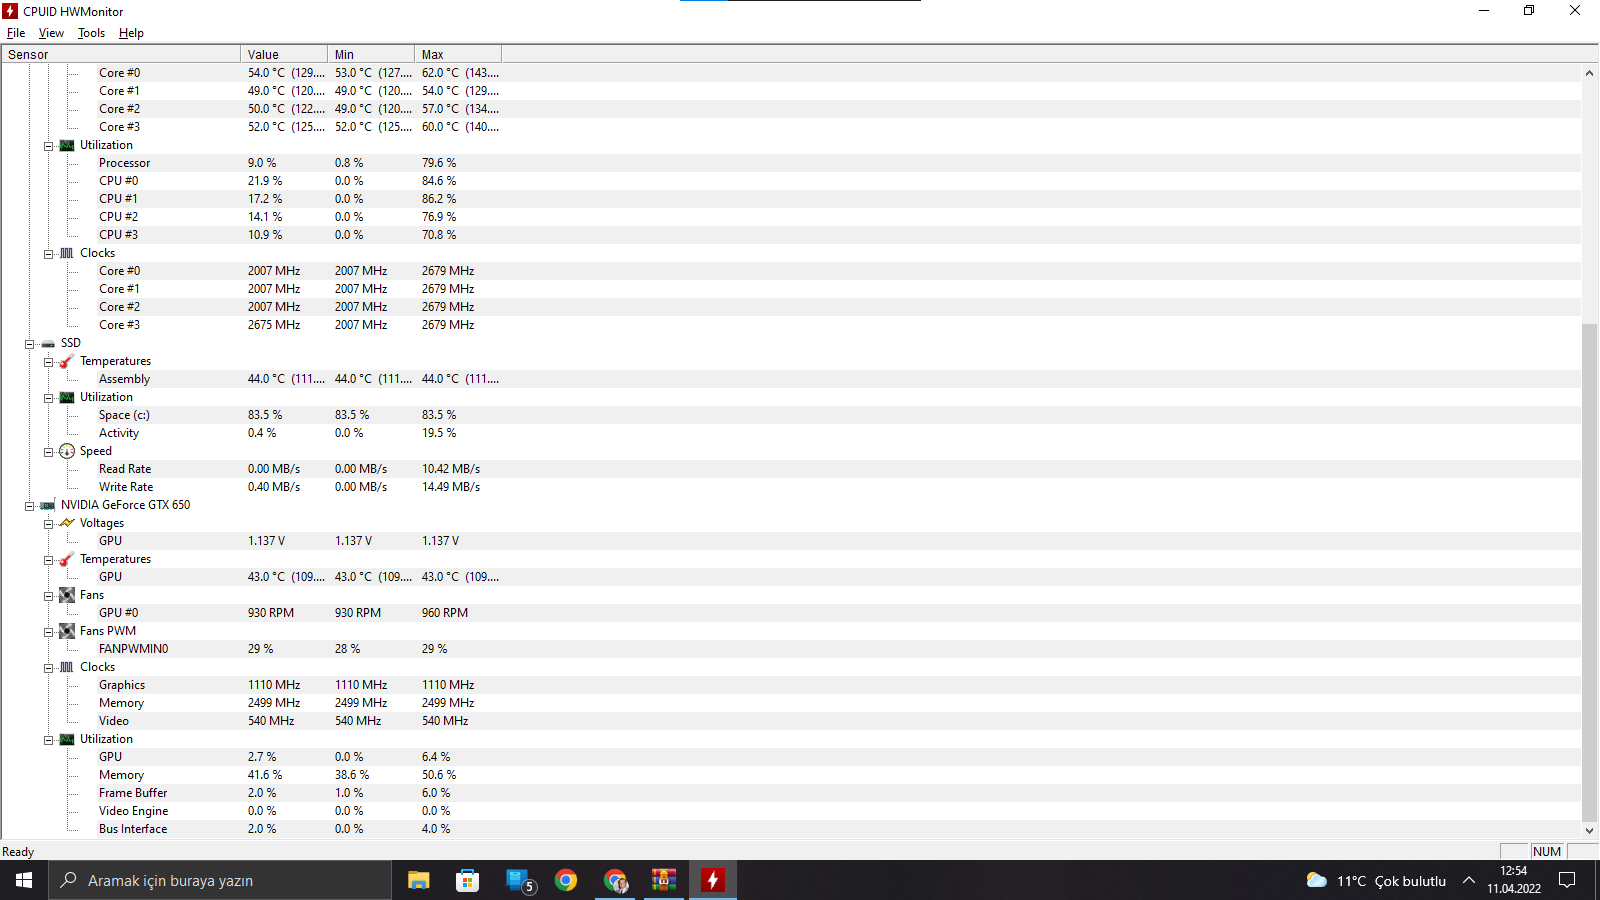Show hidden system tray icons

[x=1469, y=880]
